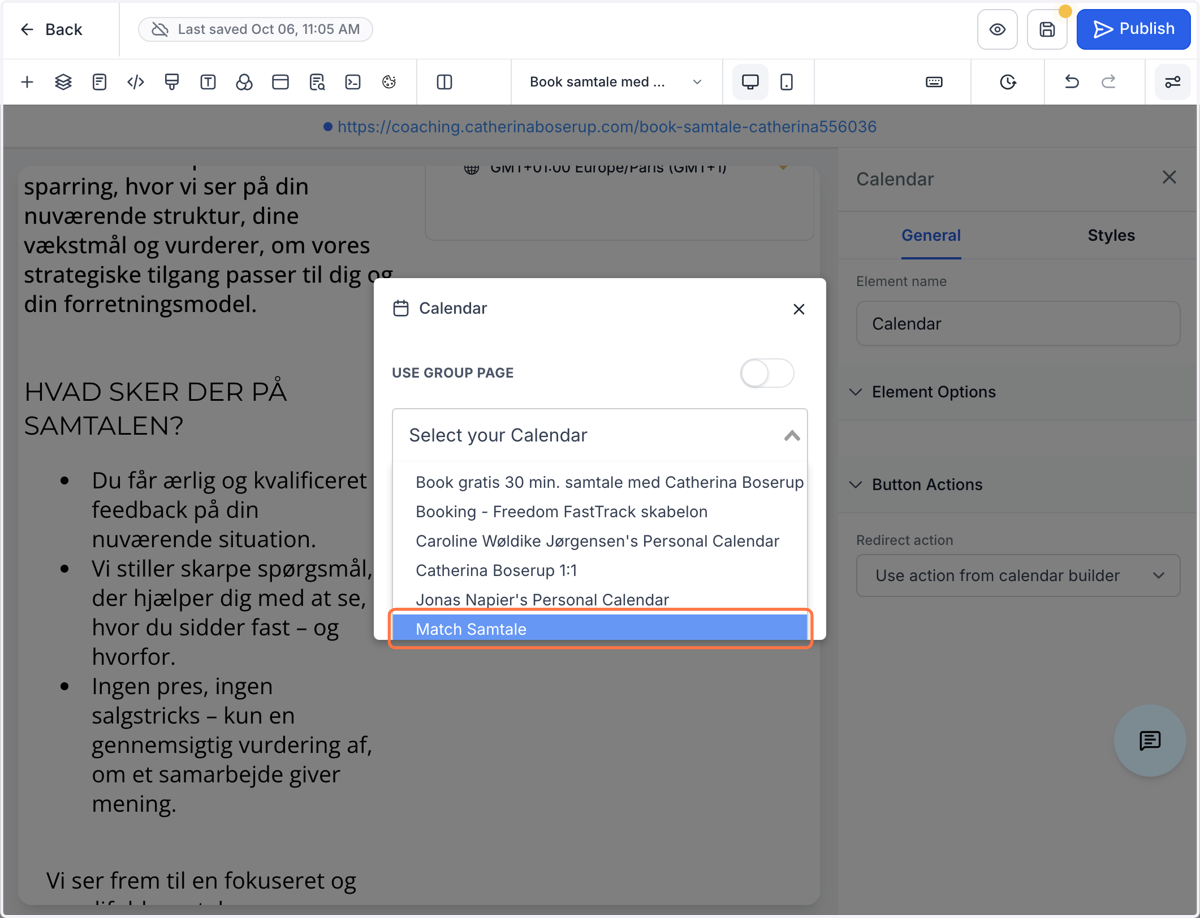Close the Calendar popup dialog
The width and height of the screenshot is (1200, 918).
pyautogui.click(x=798, y=309)
